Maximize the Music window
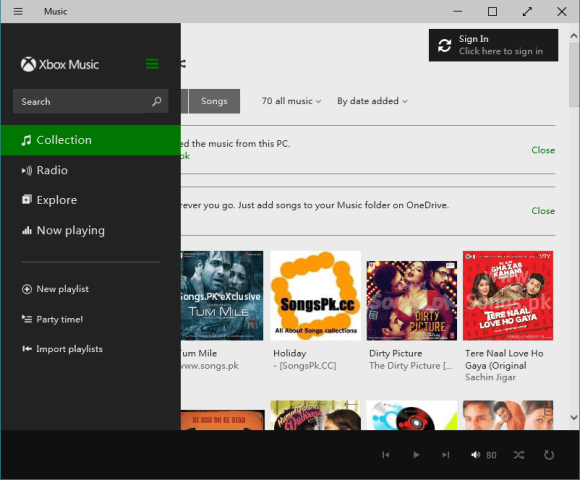 point(492,11)
